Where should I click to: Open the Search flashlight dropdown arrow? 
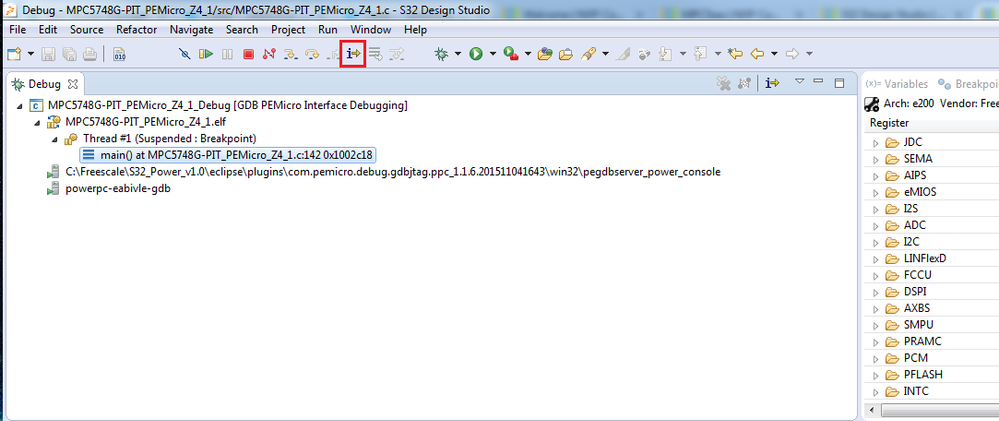605,54
